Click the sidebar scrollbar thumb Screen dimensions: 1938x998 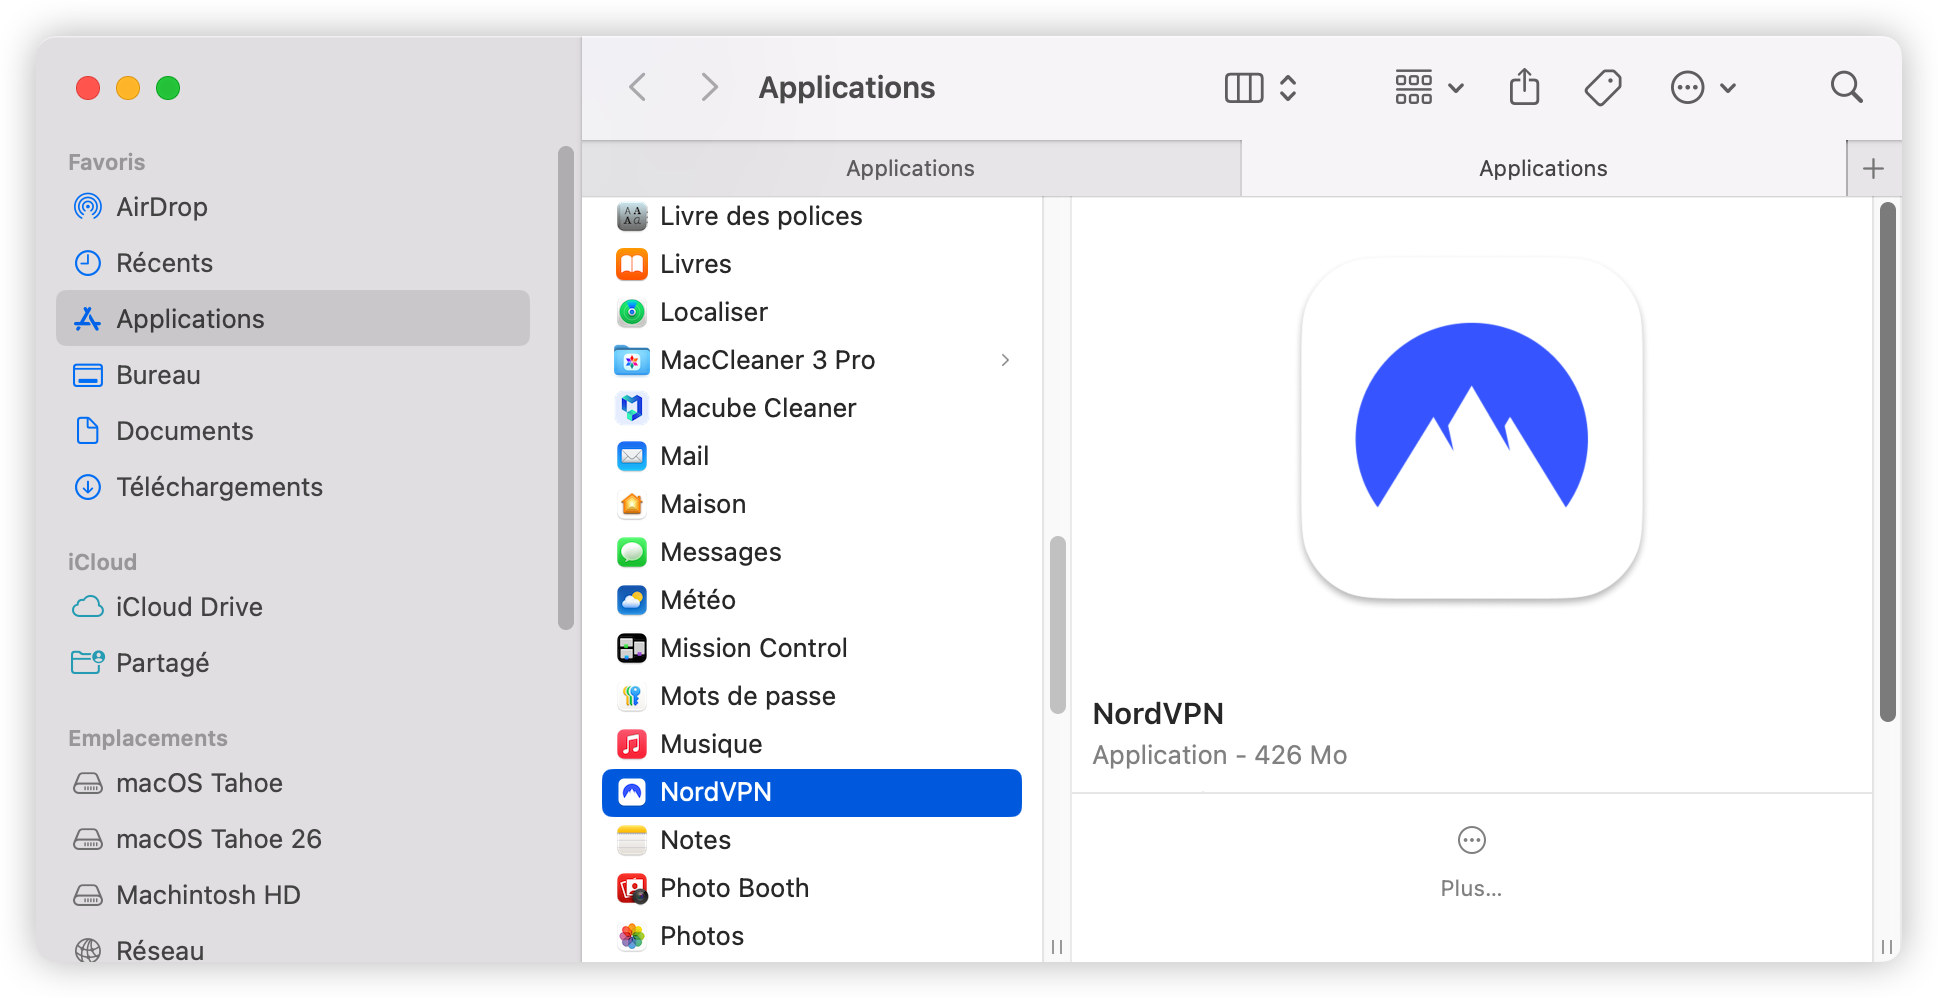[566, 388]
